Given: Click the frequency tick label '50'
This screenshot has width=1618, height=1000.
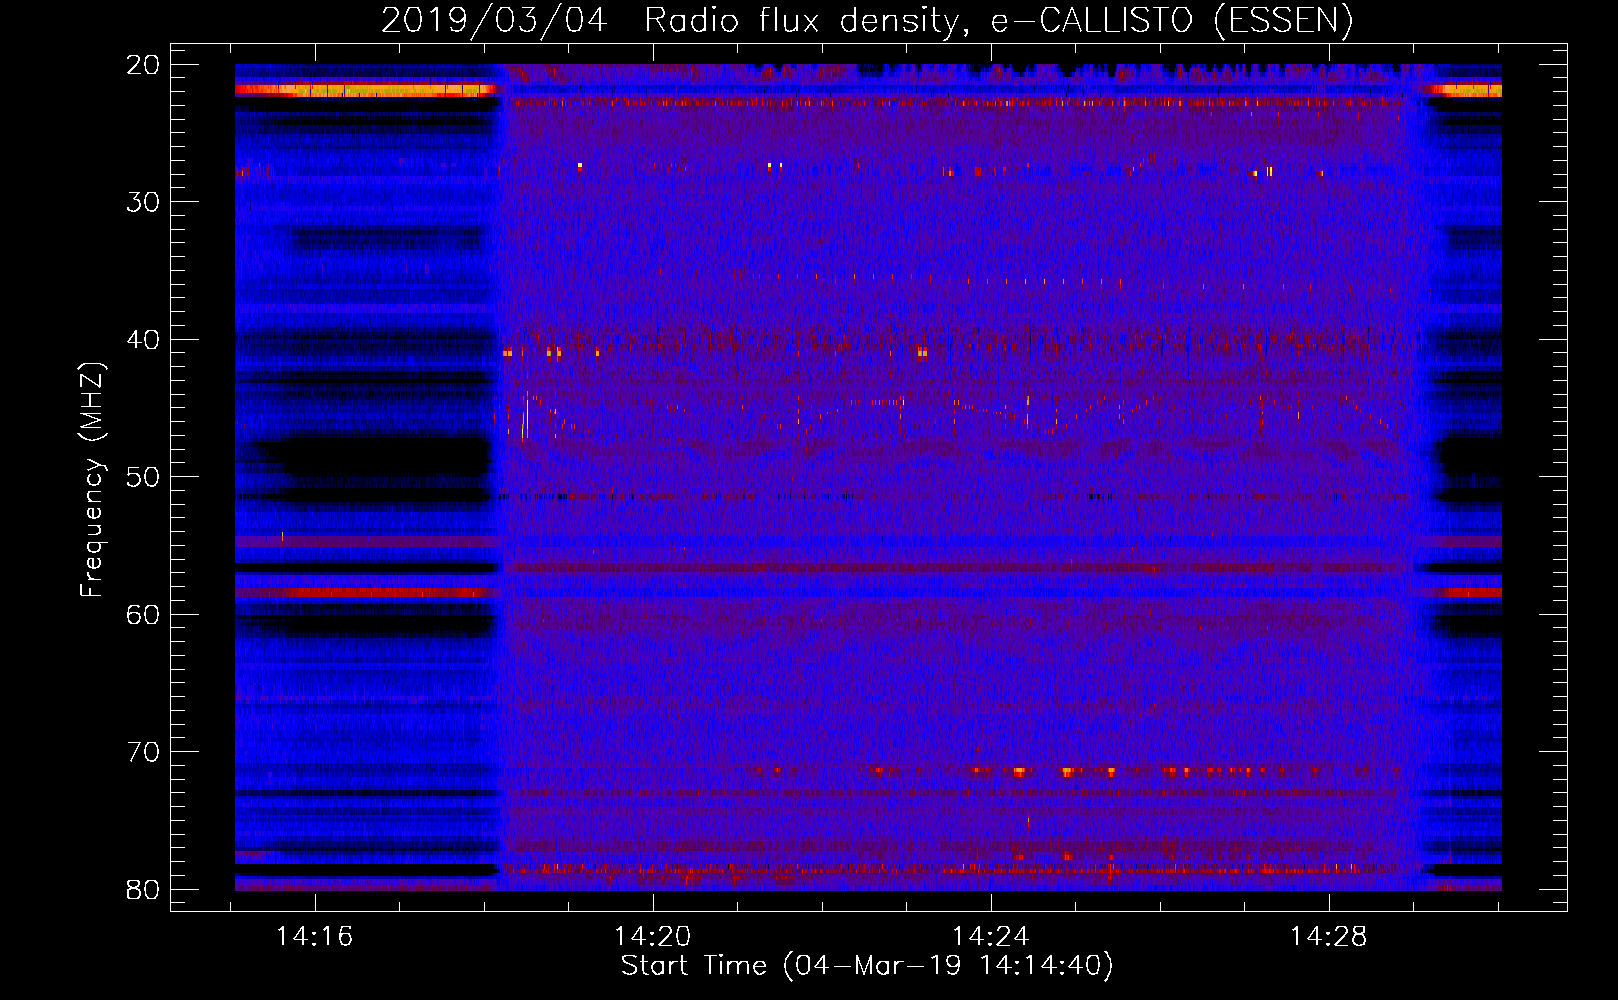Looking at the screenshot, I should click(x=143, y=477).
